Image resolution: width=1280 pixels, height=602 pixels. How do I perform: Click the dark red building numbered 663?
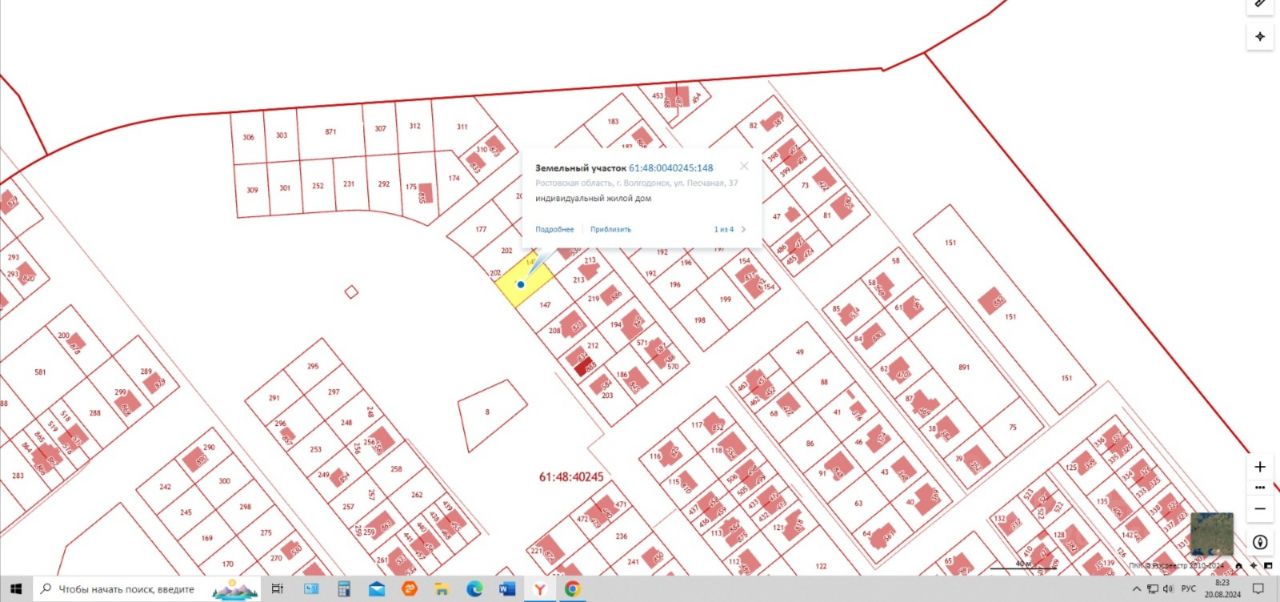click(x=583, y=367)
